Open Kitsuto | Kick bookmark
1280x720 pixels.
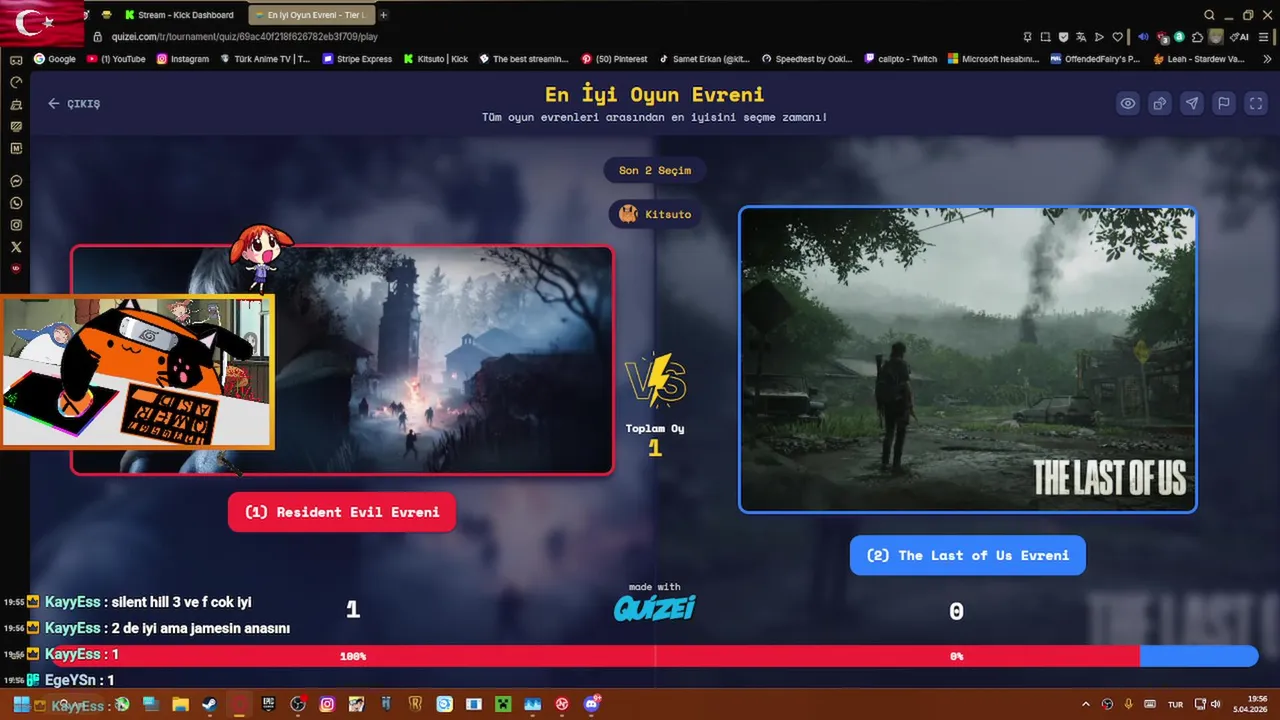(436, 59)
